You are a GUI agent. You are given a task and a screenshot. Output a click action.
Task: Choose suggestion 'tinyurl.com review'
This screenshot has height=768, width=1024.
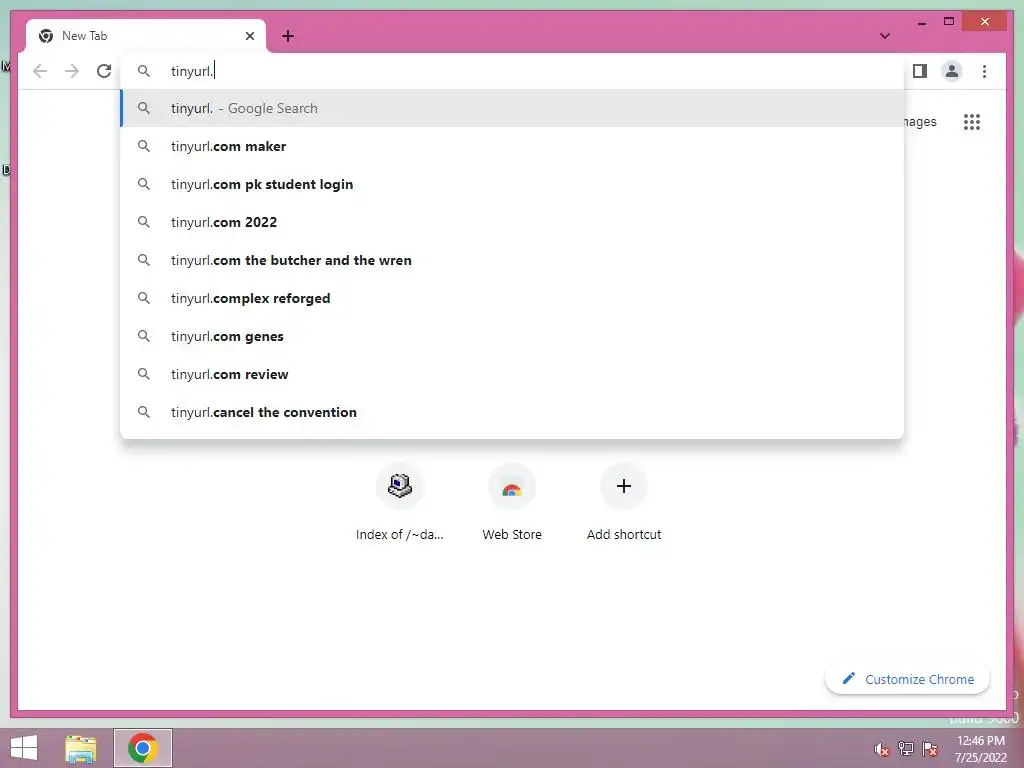click(x=513, y=374)
